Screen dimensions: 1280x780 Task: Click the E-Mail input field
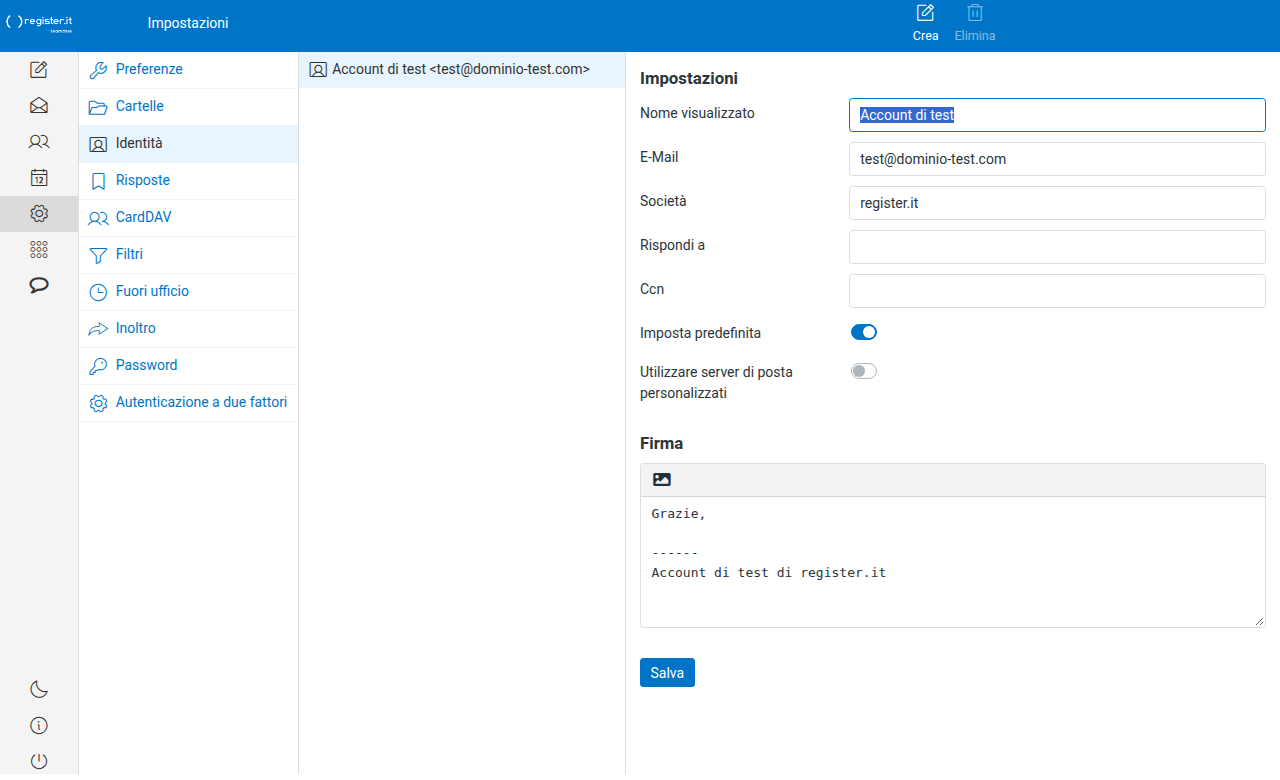pyautogui.click(x=1057, y=159)
